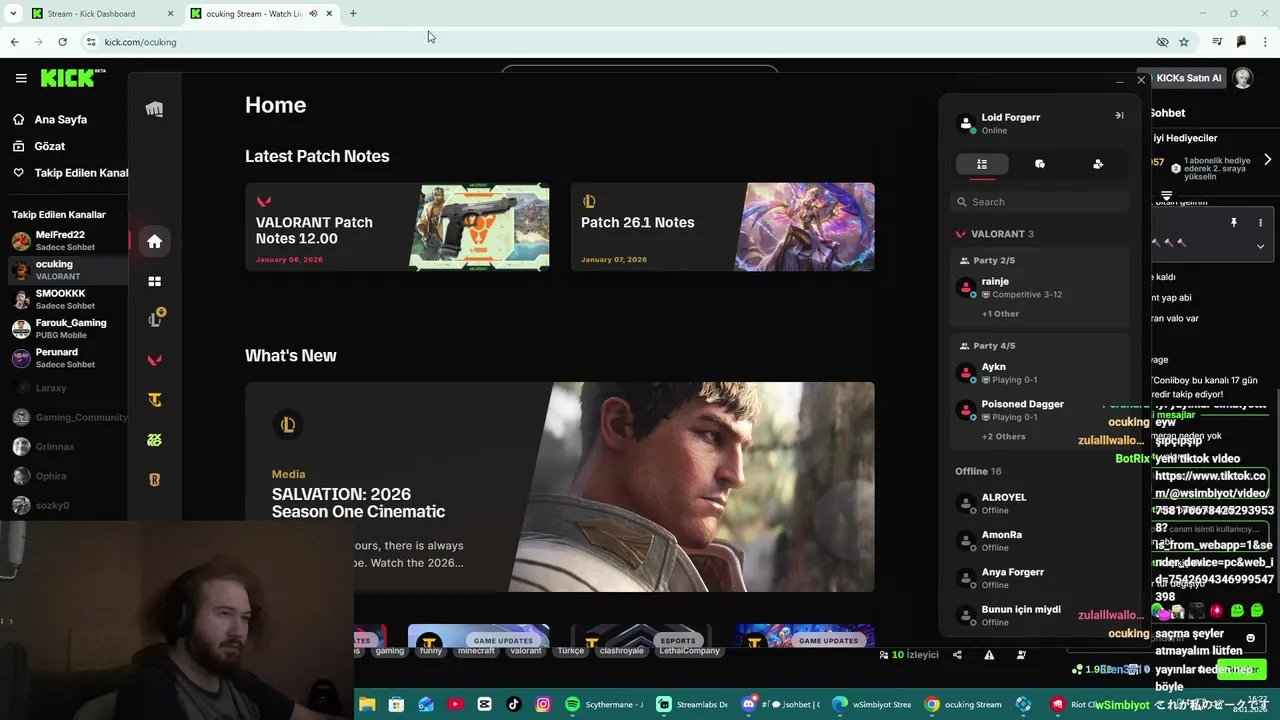Expand pinned message down chevron
Screen dimensions: 1280x720
click(x=1260, y=246)
